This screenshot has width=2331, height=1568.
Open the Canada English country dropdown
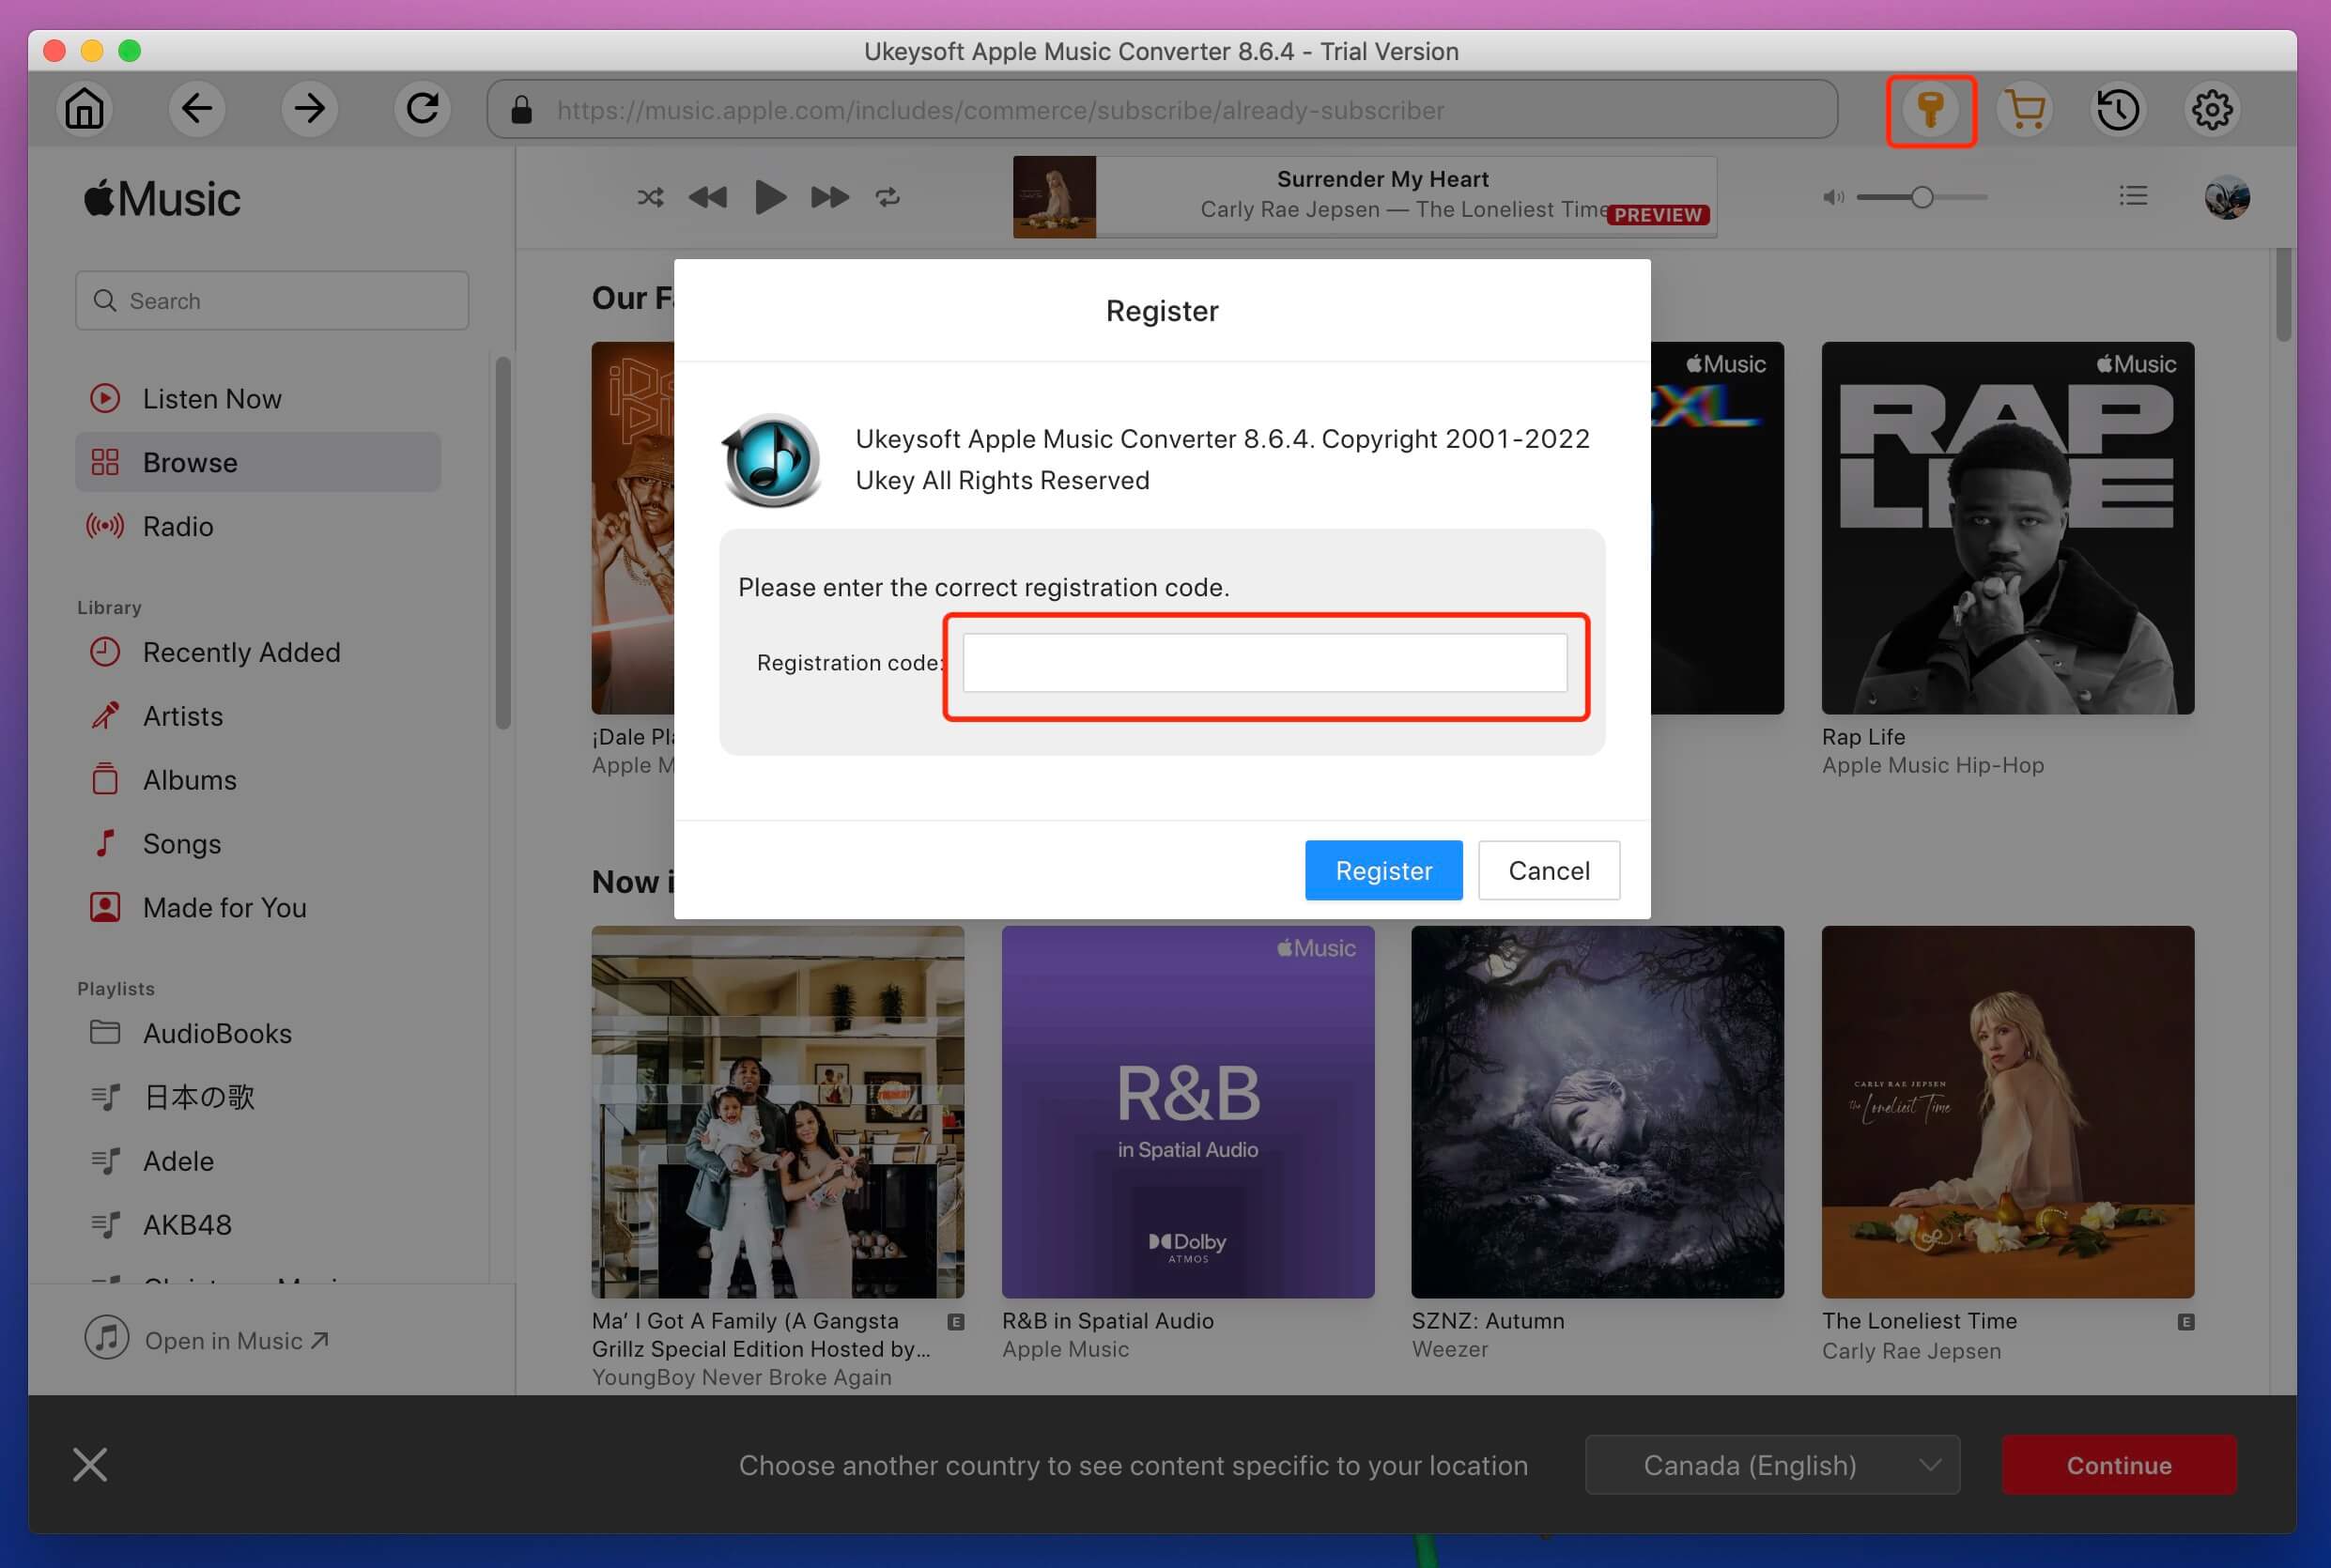1774,1465
